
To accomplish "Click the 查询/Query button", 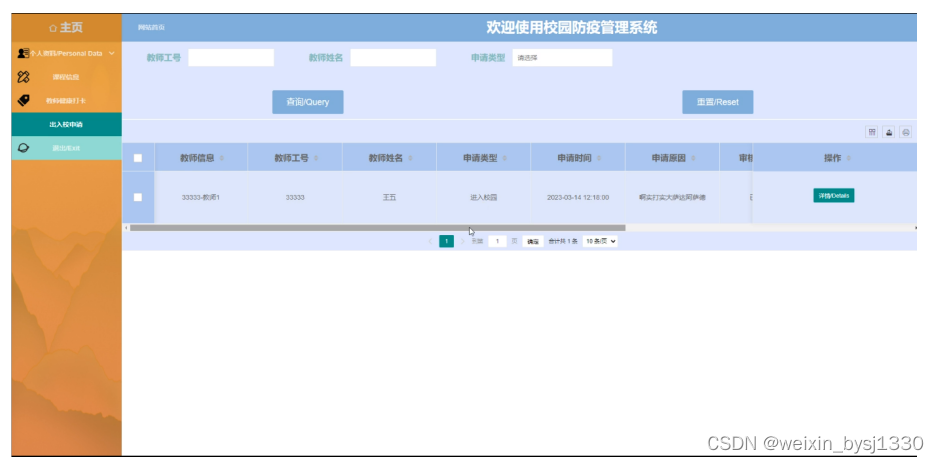I will click(308, 102).
